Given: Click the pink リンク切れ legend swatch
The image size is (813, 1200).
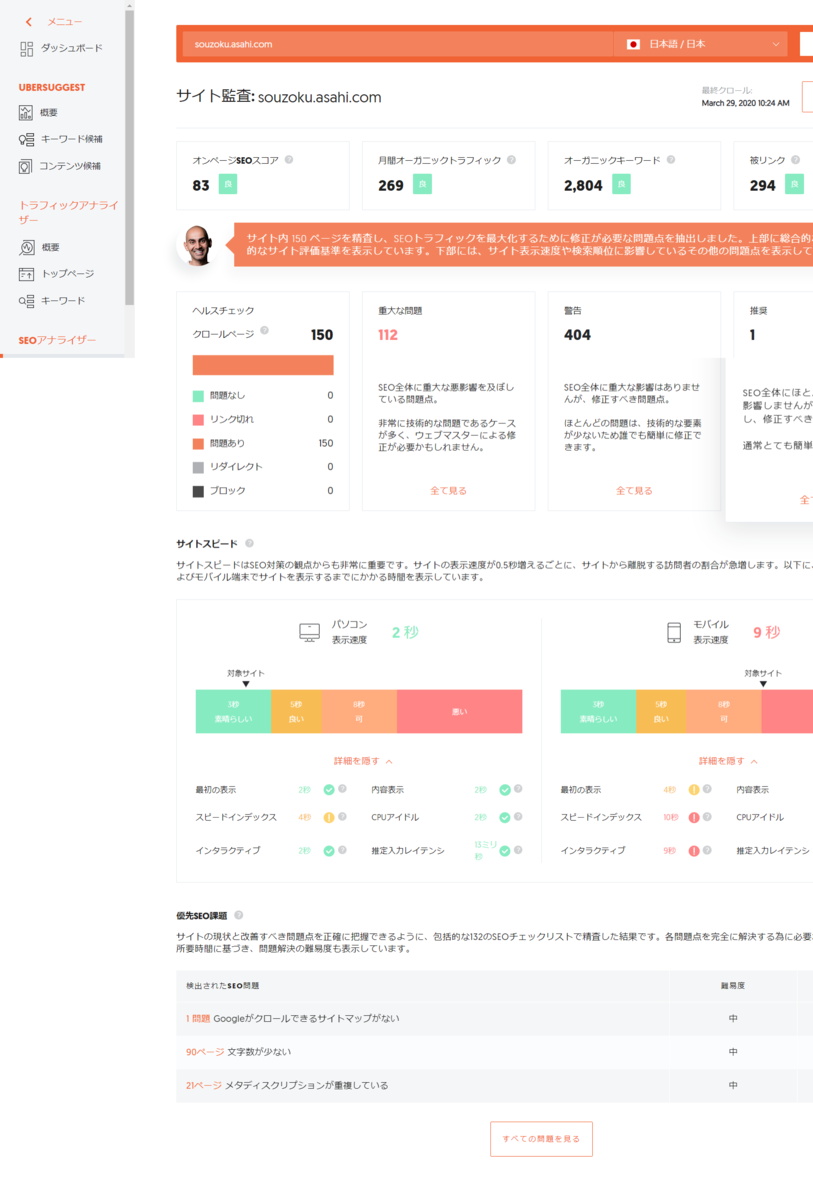Looking at the screenshot, I should 198,420.
